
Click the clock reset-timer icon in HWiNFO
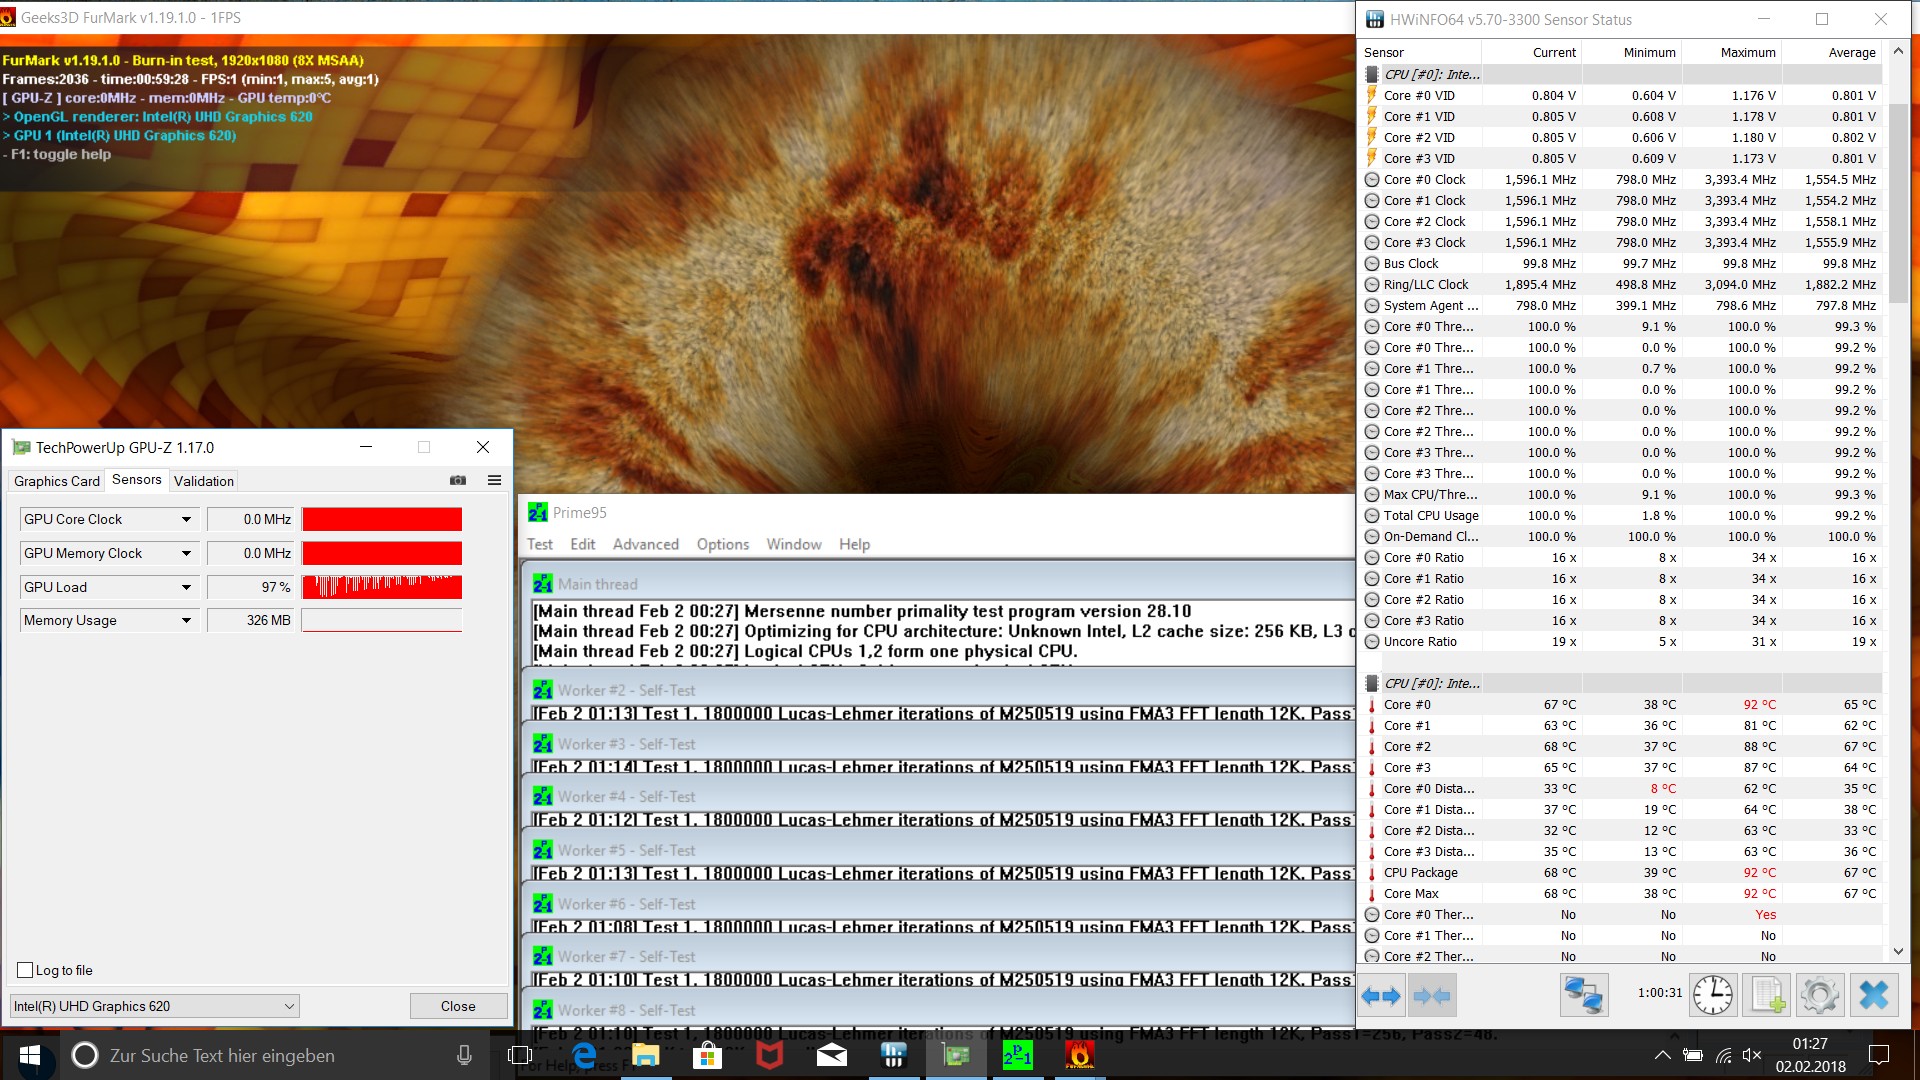coord(1713,996)
